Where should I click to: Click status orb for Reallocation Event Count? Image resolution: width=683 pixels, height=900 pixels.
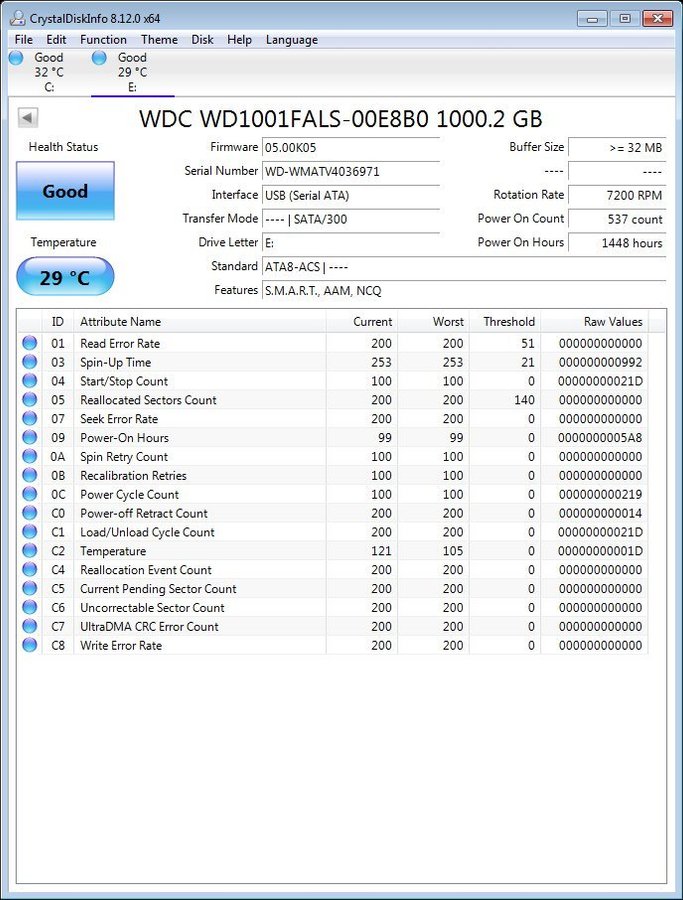click(29, 569)
